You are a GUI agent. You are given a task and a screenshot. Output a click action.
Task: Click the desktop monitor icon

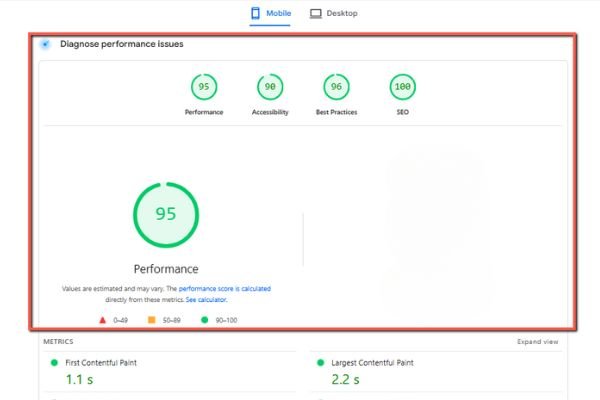pos(316,13)
